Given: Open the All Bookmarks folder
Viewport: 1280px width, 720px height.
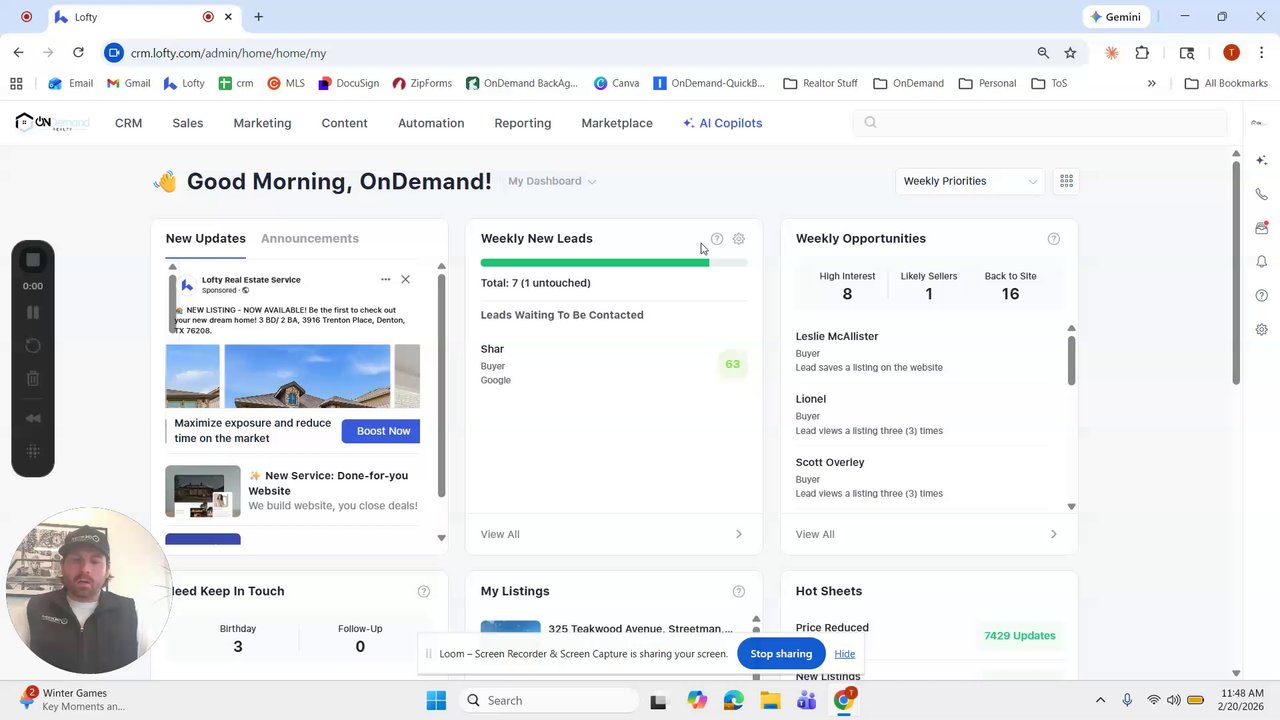Looking at the screenshot, I should tap(1226, 83).
